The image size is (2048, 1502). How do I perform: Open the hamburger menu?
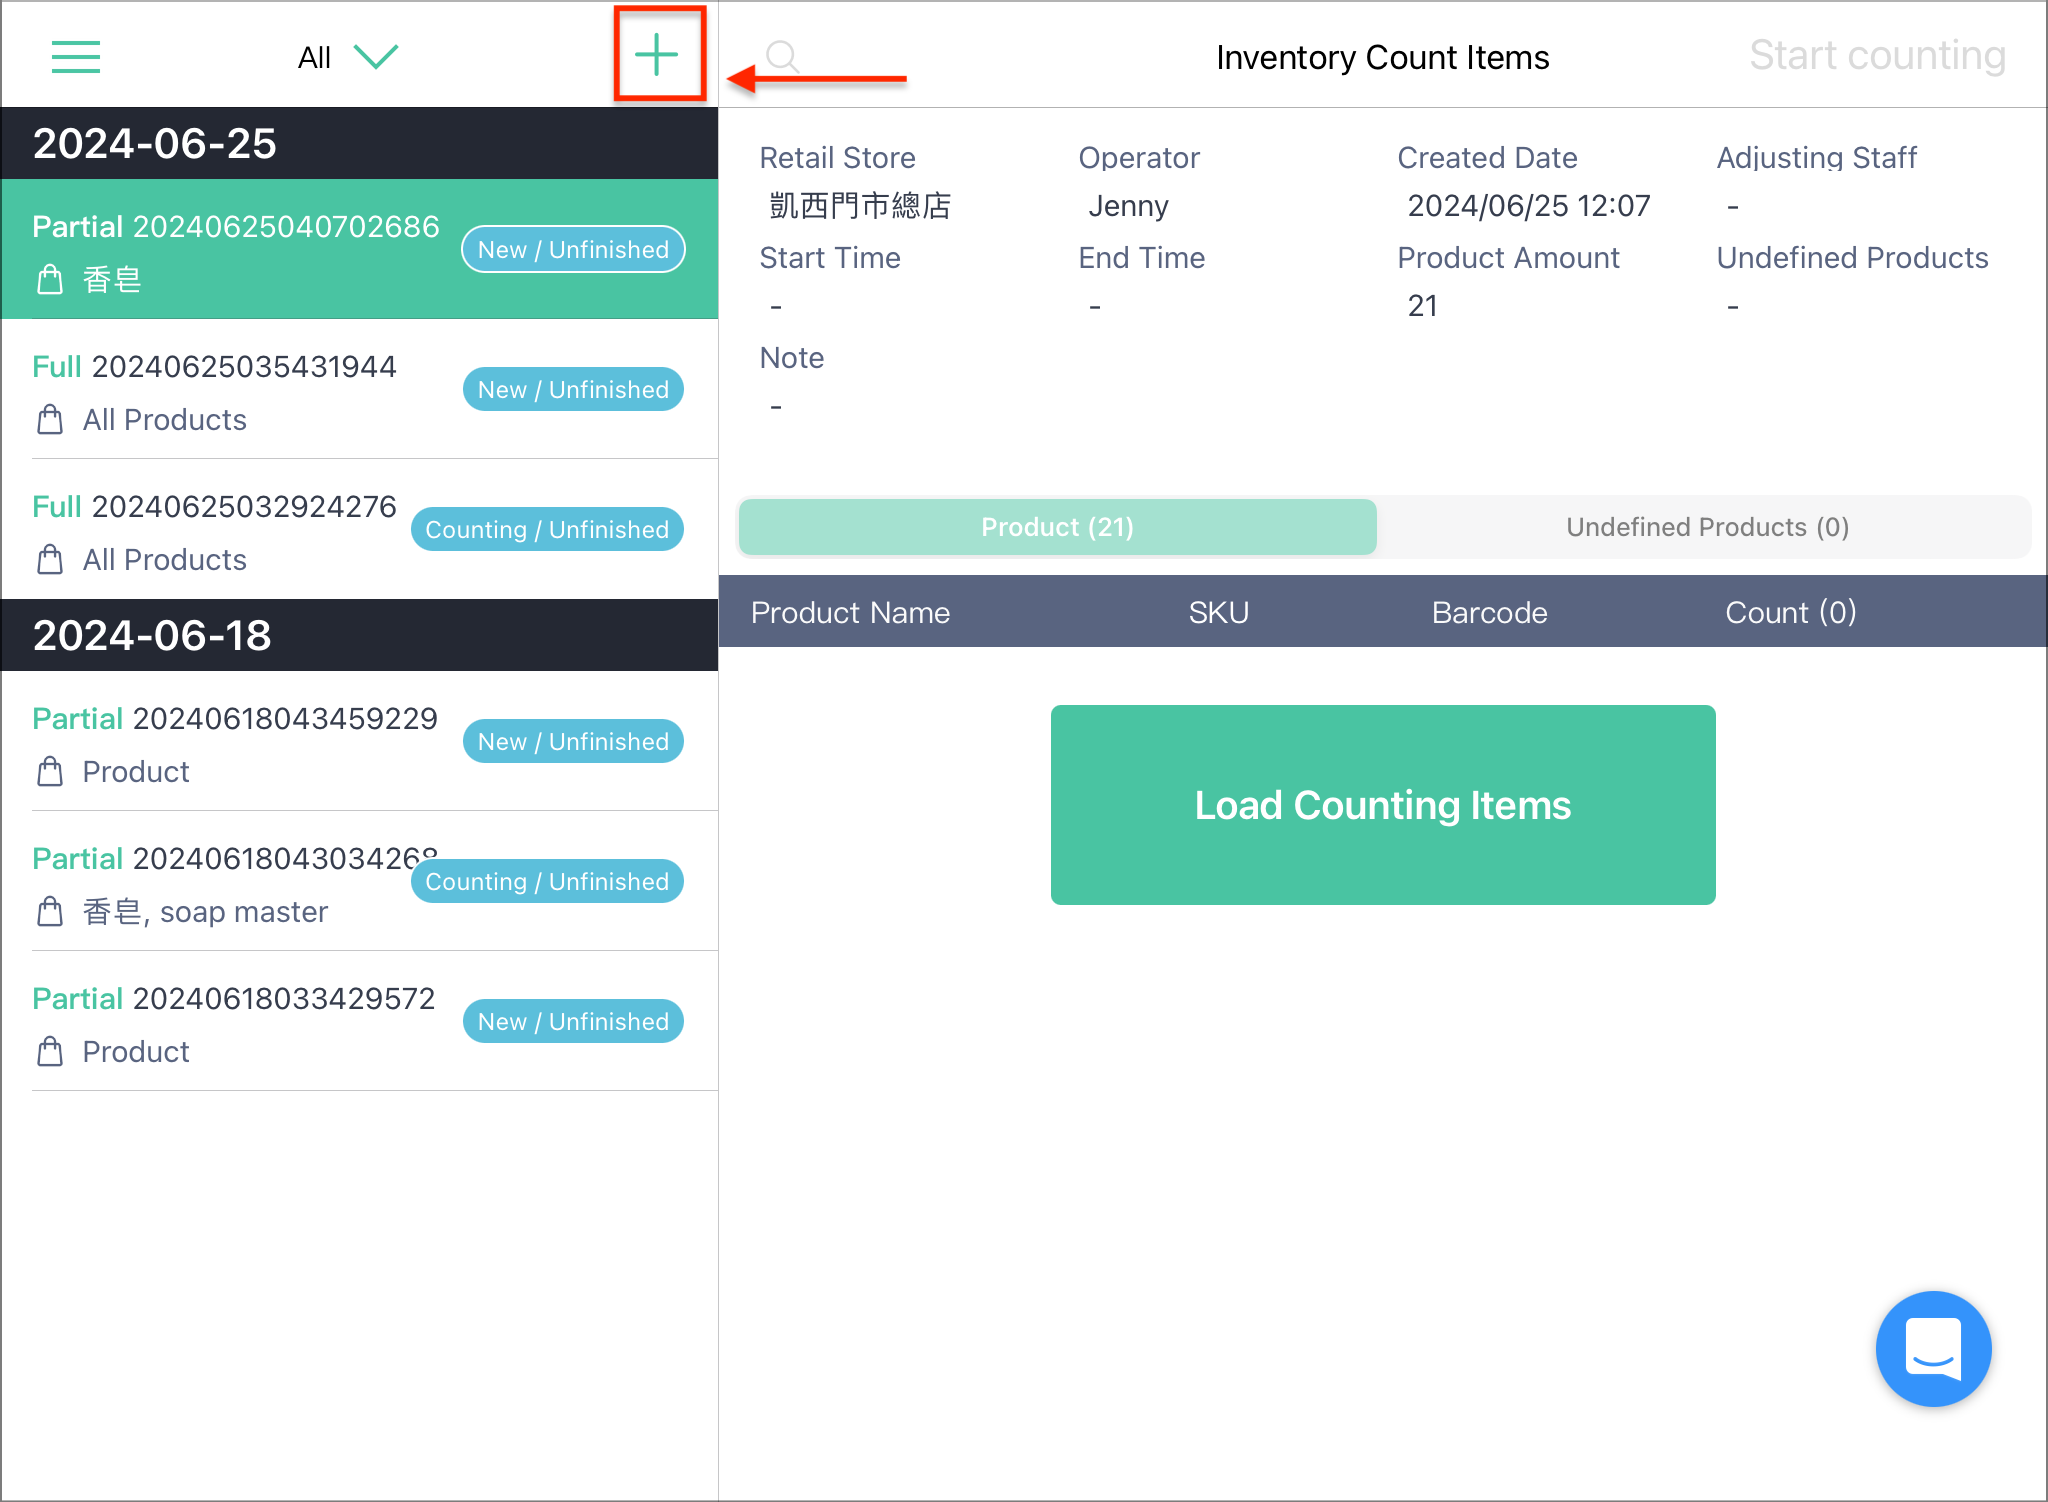pos(76,57)
